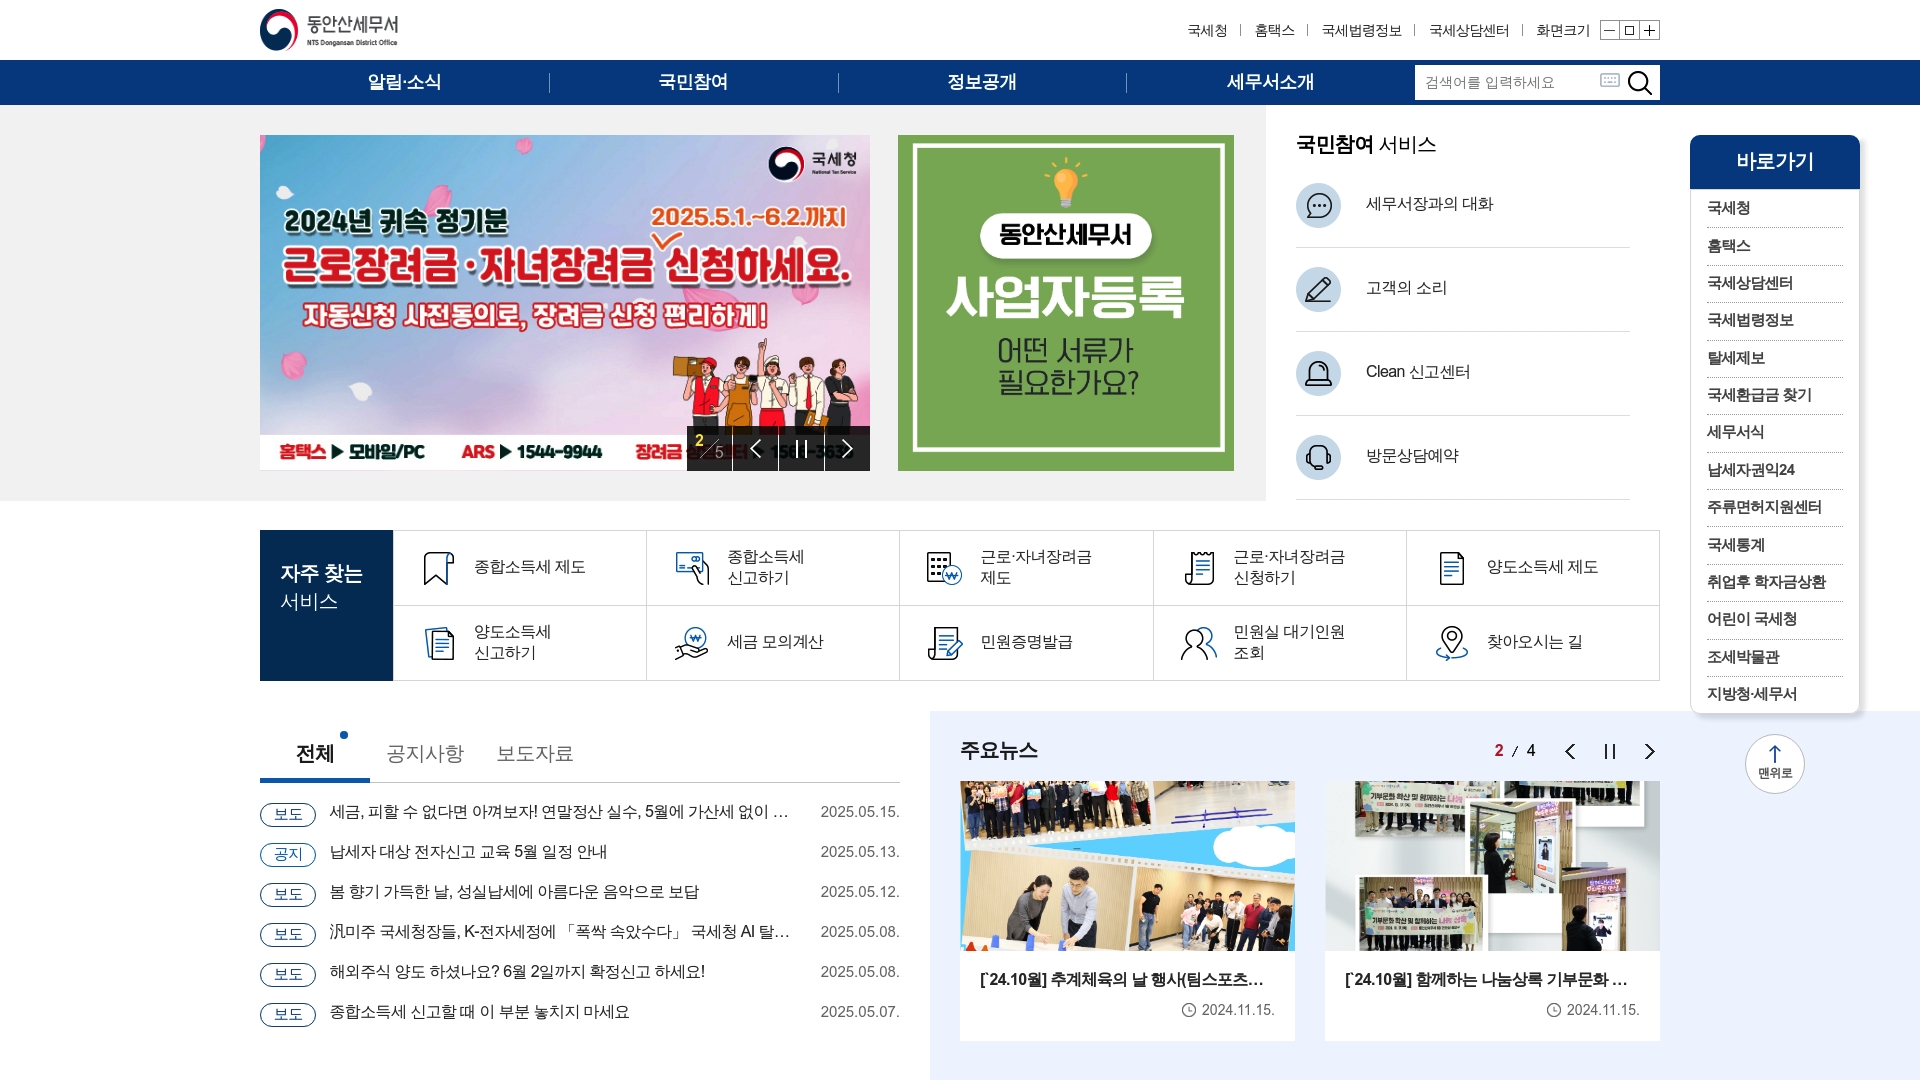Open article 종합소득세 신고할 때 이 부분 놓치지 마세요
The image size is (1920, 1080).
(x=479, y=1012)
